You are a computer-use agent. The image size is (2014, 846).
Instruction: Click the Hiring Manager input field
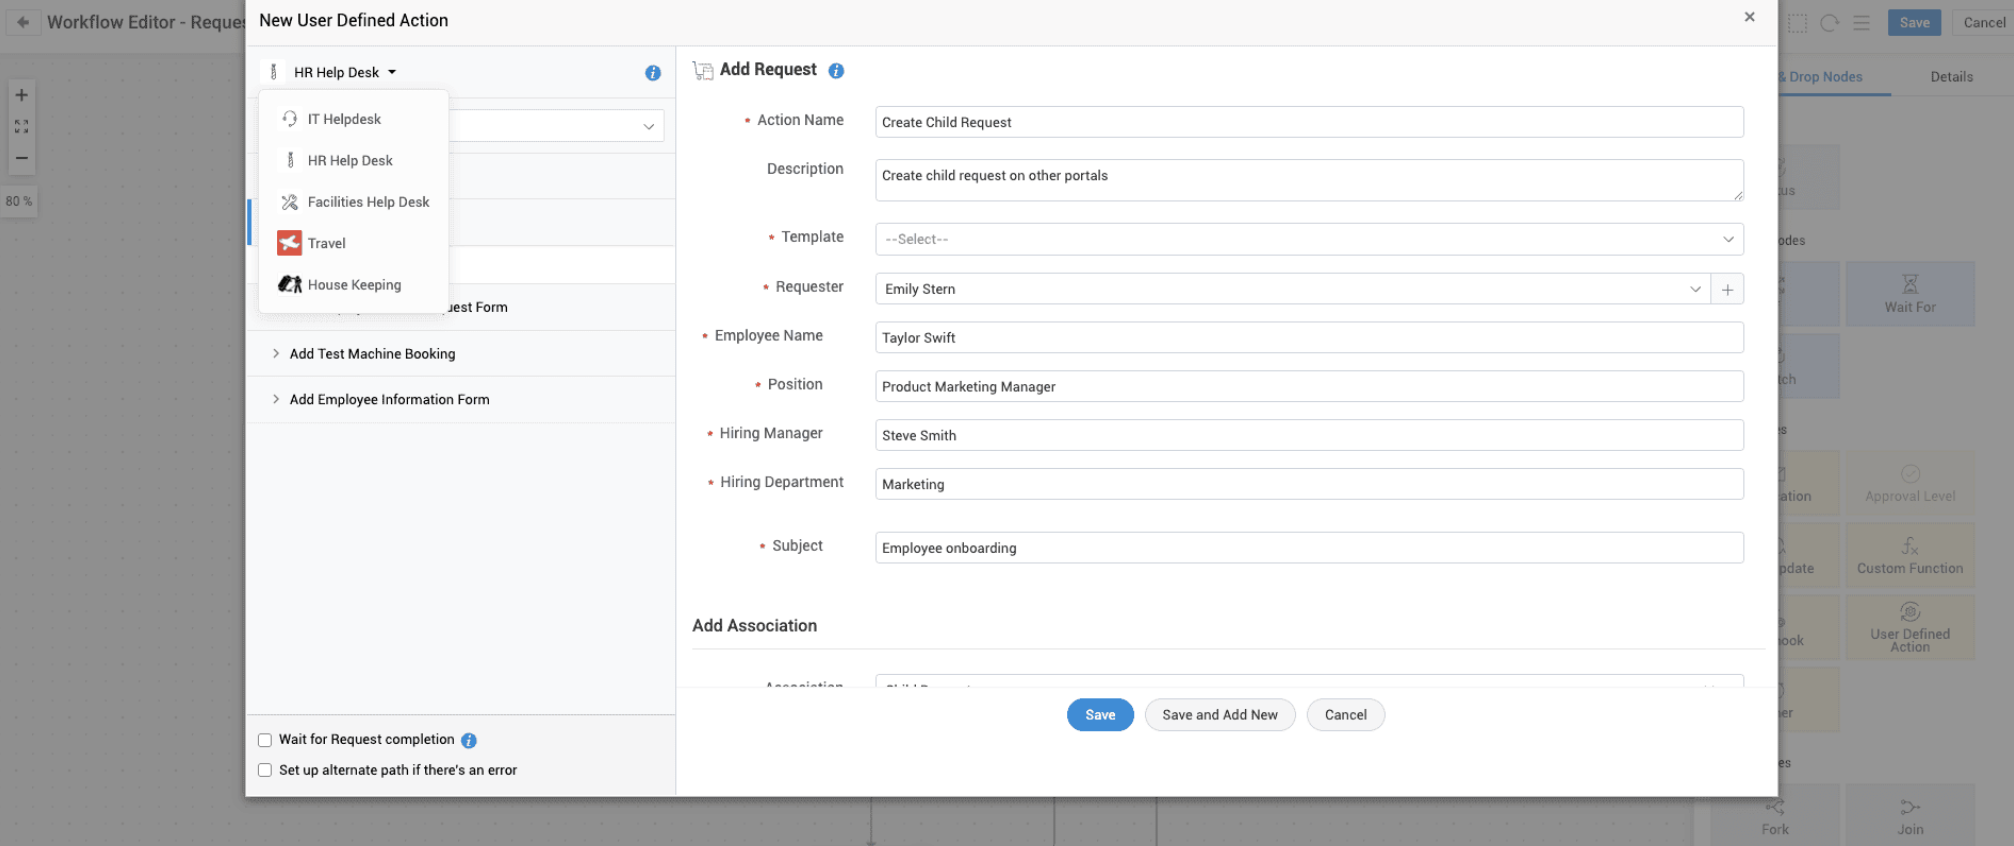[1309, 436]
